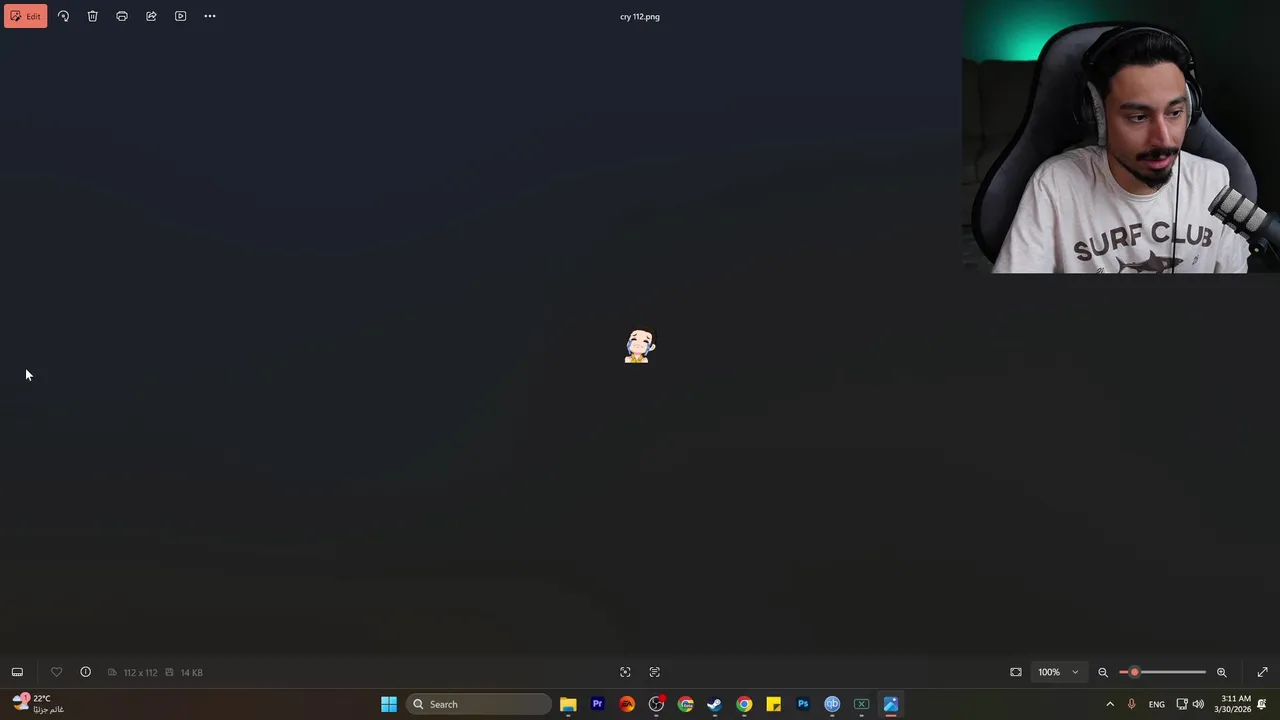This screenshot has width=1280, height=720.
Task: Delete the photo with the trash icon
Action: [x=92, y=16]
